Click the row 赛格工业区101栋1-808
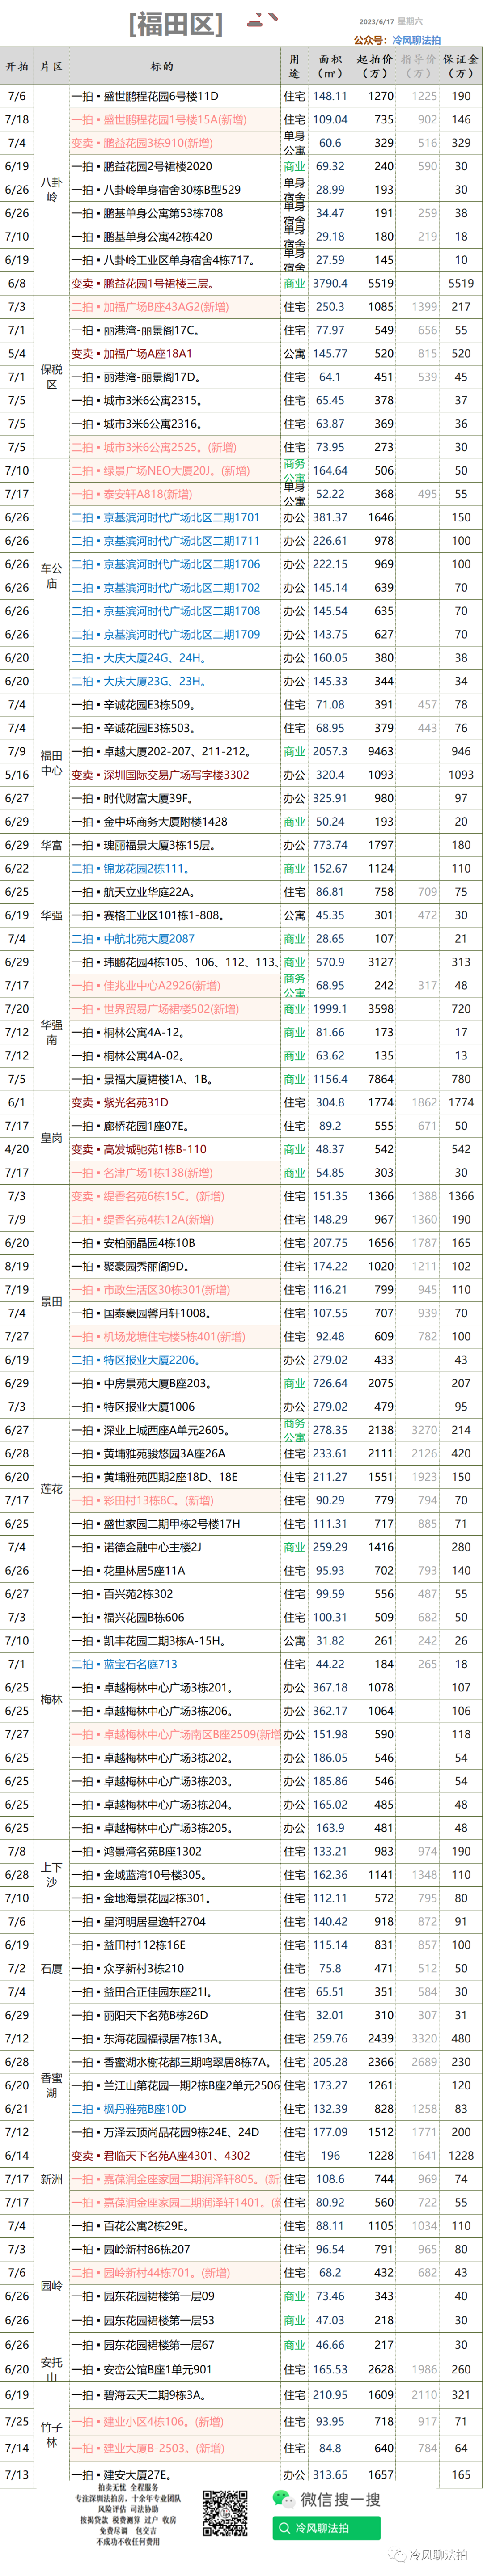Screen dimensions: 483x2576 tap(241, 915)
